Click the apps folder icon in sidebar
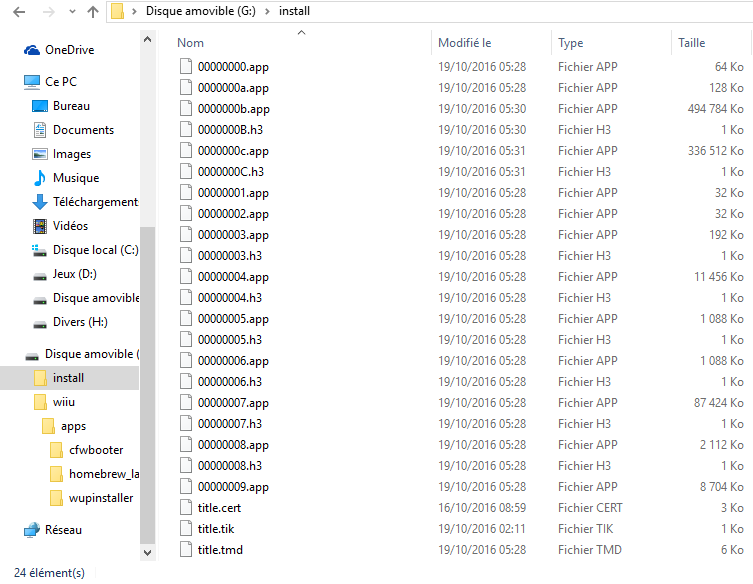 [49, 426]
